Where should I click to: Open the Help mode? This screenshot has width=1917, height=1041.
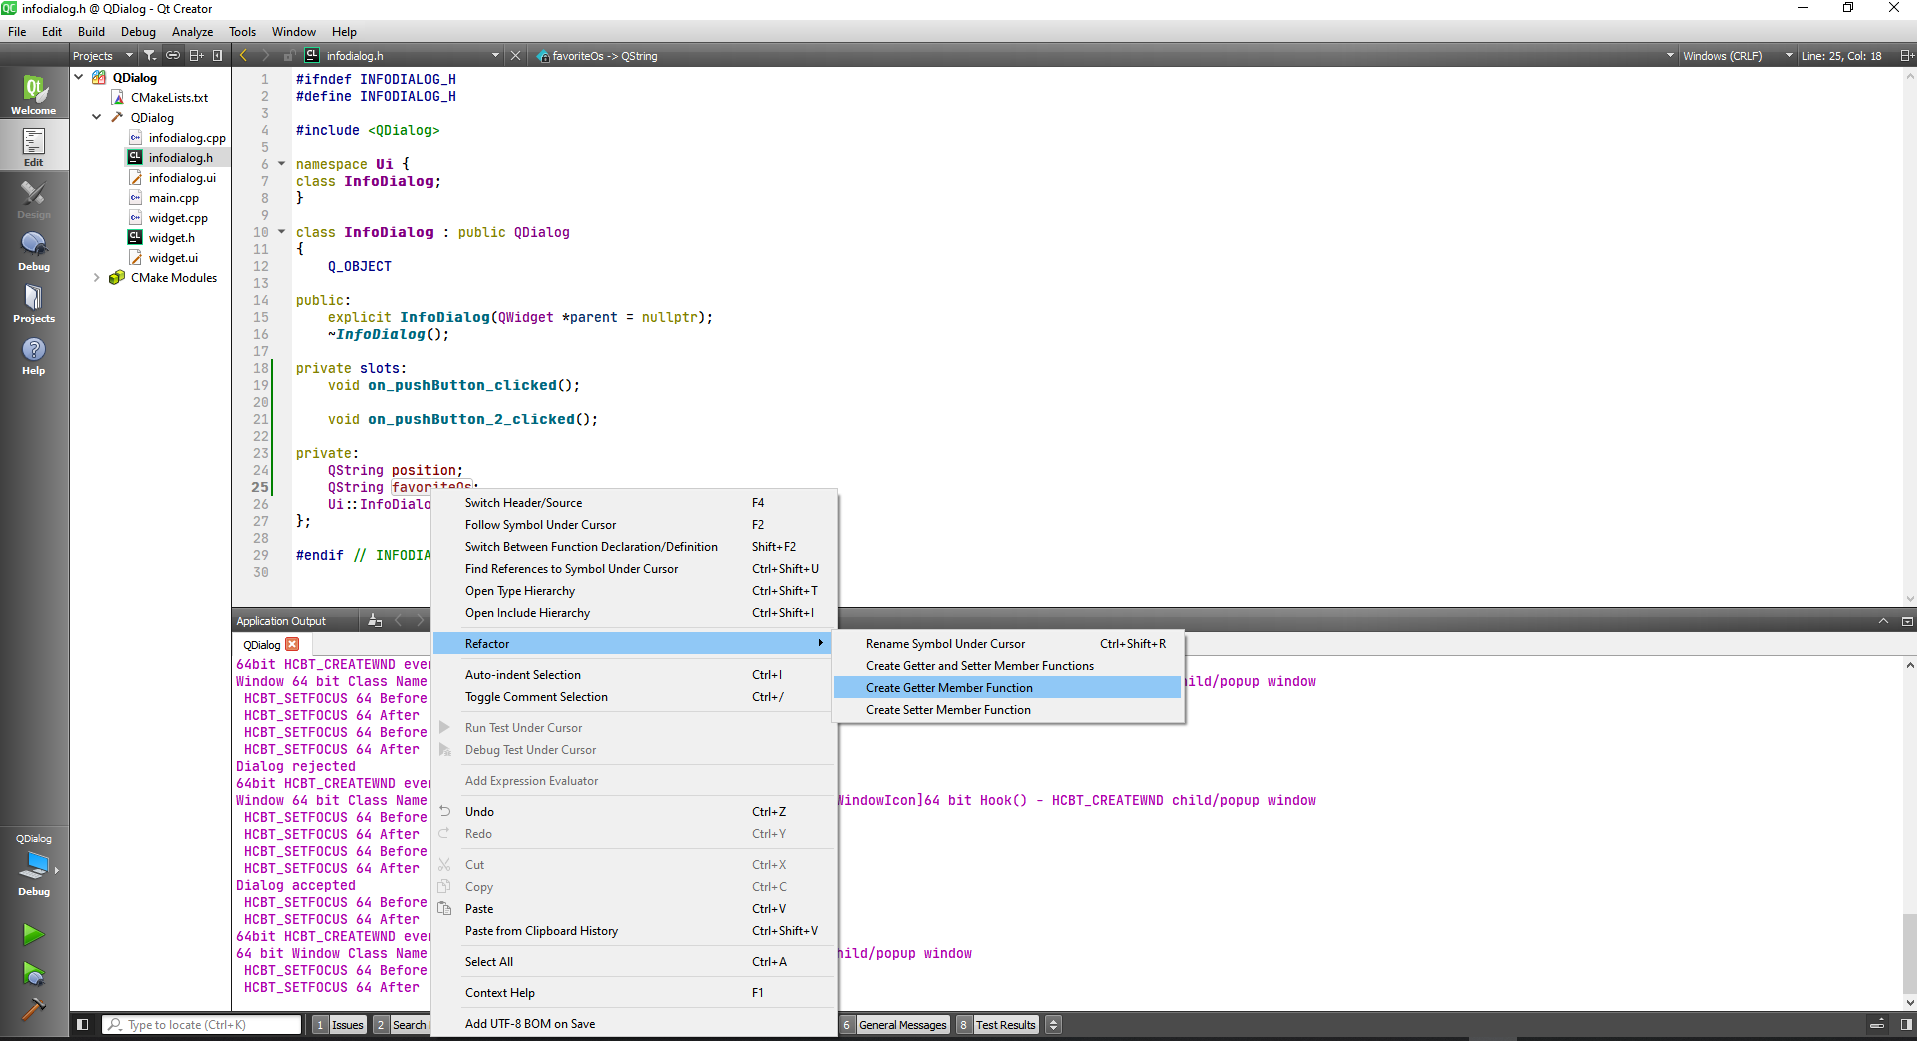(x=34, y=354)
